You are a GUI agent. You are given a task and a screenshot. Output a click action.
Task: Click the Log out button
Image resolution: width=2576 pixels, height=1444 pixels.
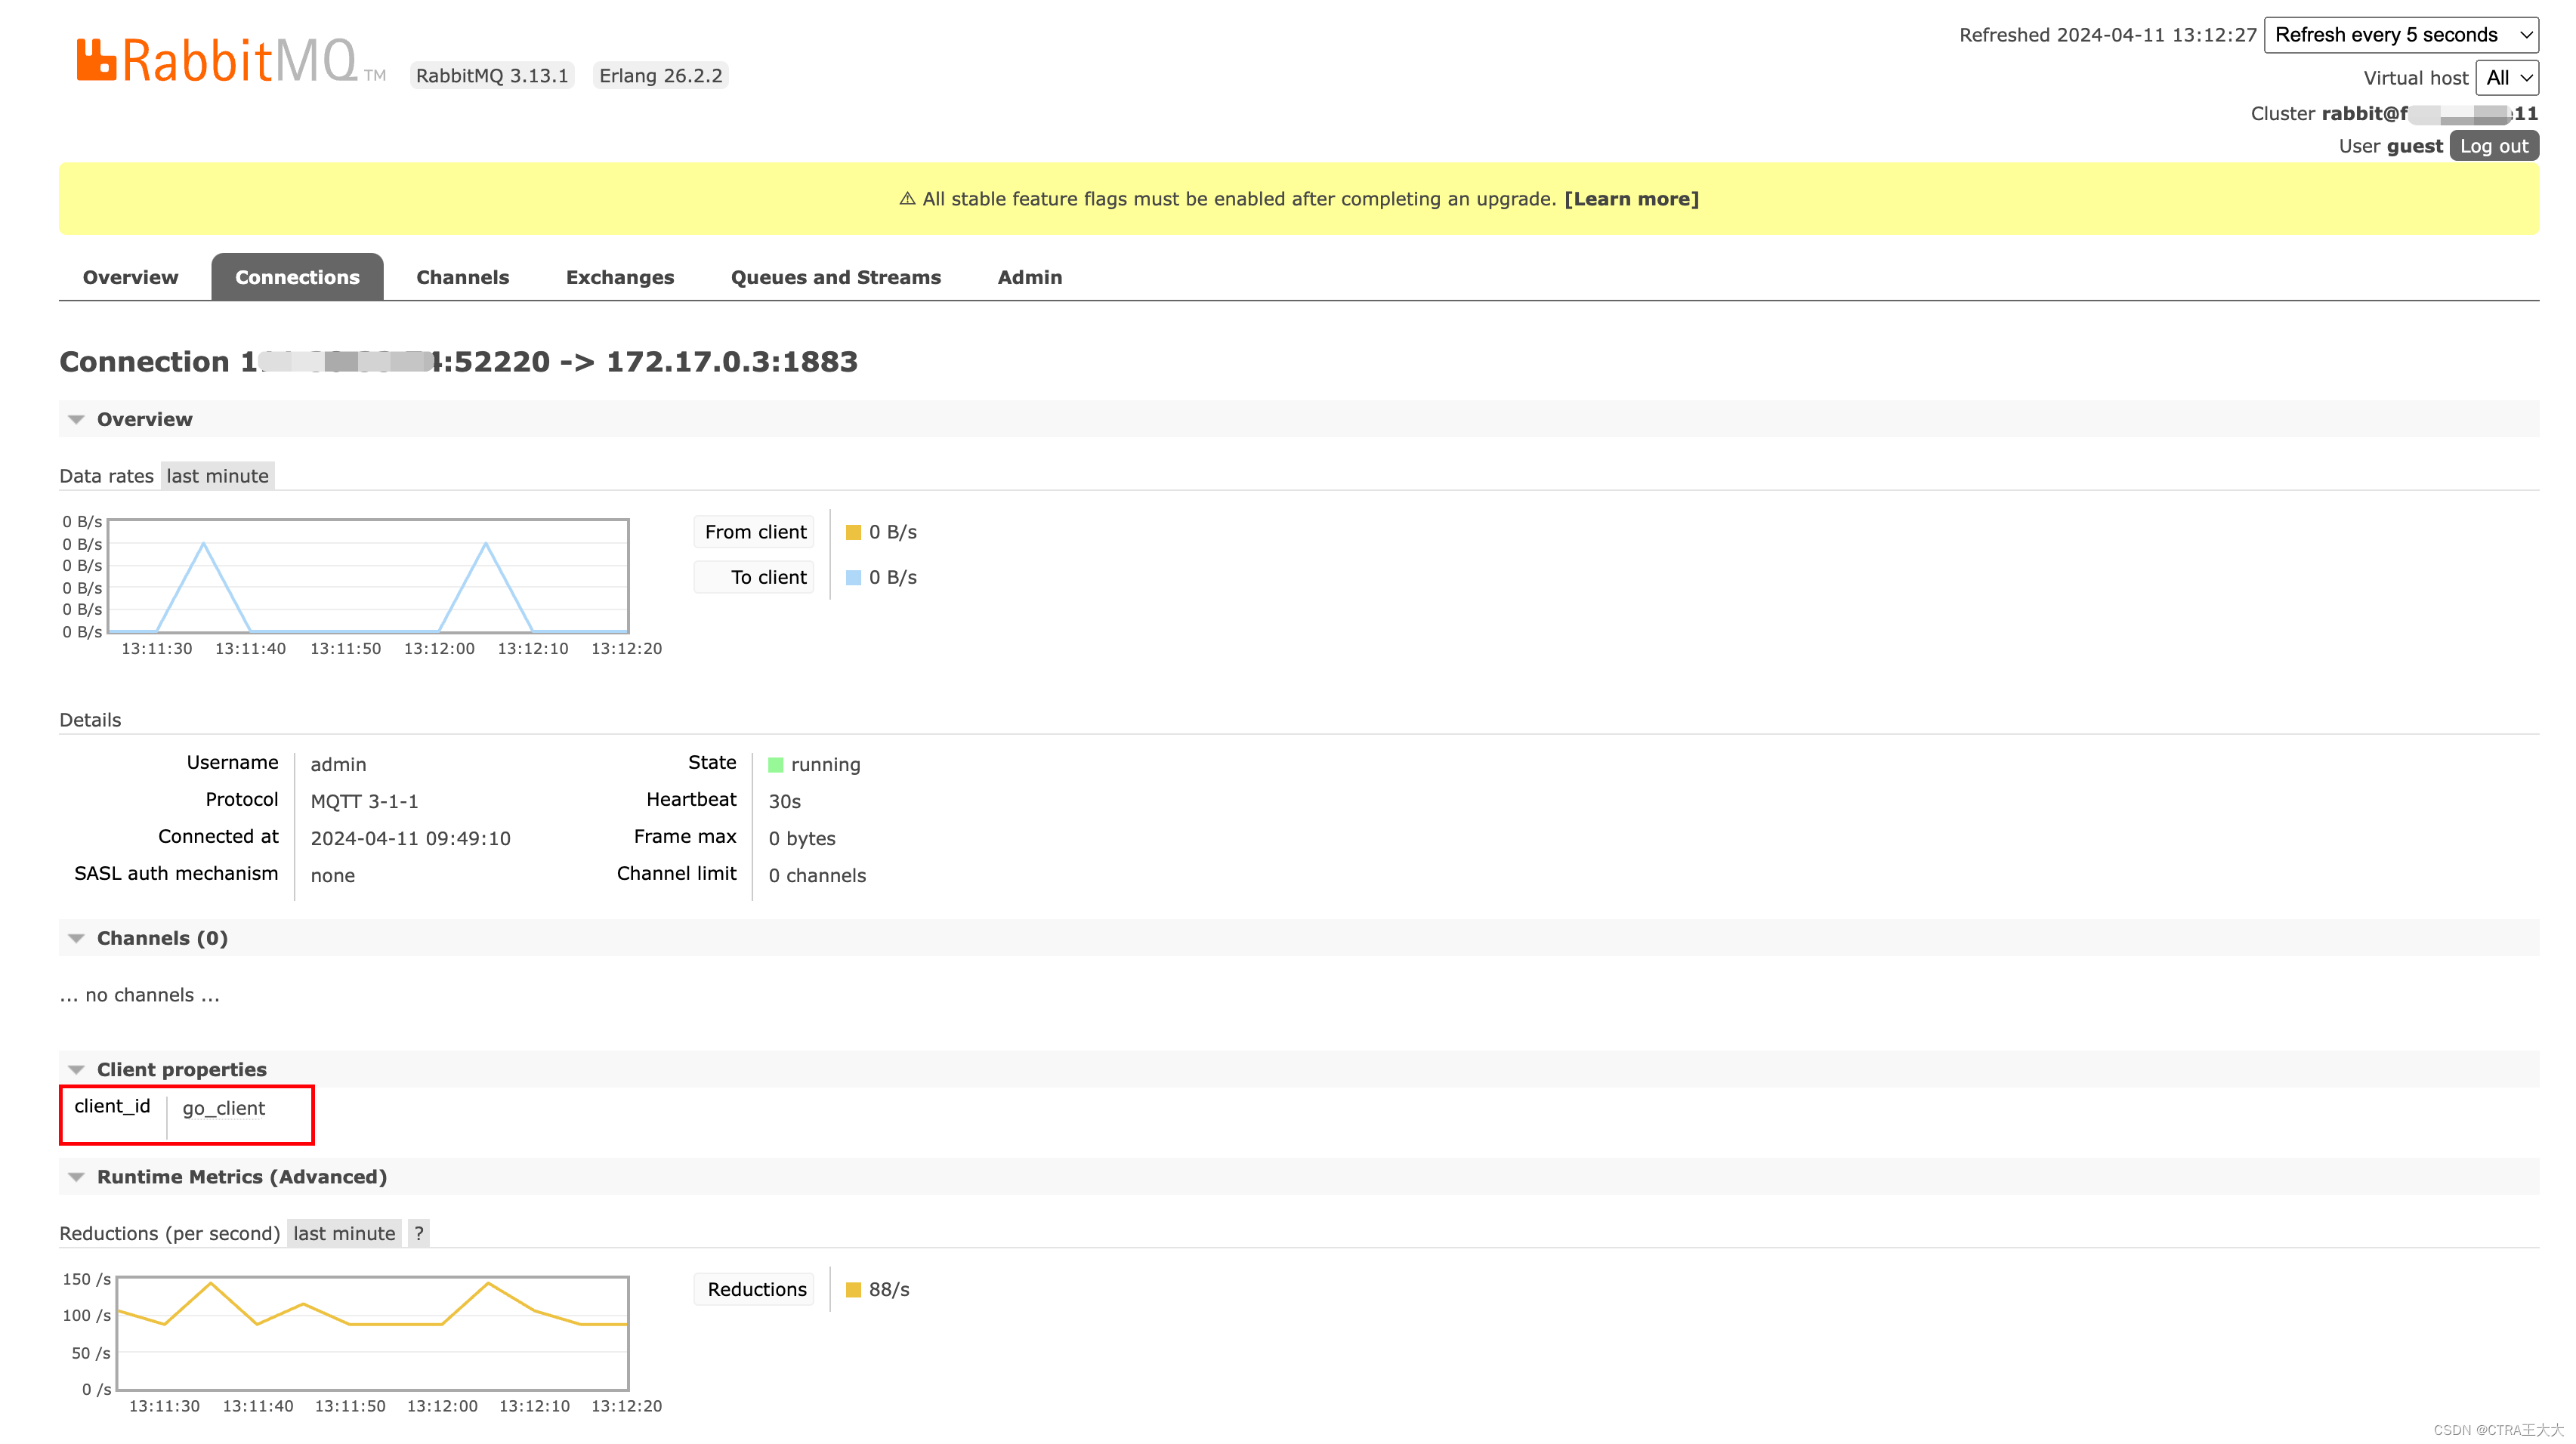(2493, 146)
